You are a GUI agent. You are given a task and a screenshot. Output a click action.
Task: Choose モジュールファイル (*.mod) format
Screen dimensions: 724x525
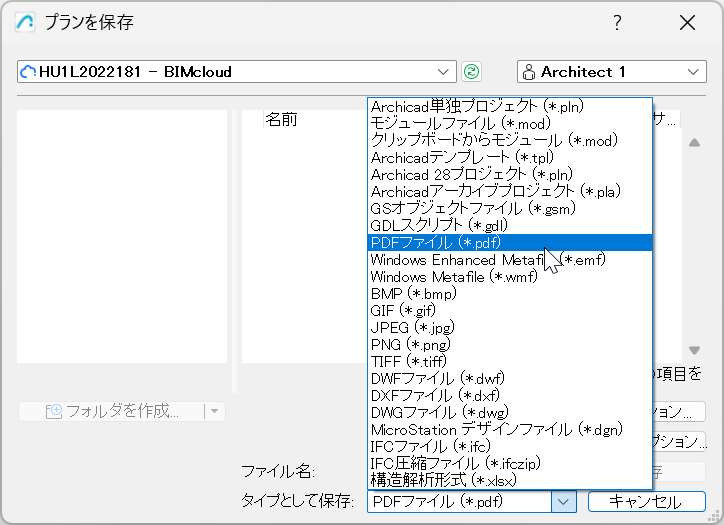tap(510, 124)
